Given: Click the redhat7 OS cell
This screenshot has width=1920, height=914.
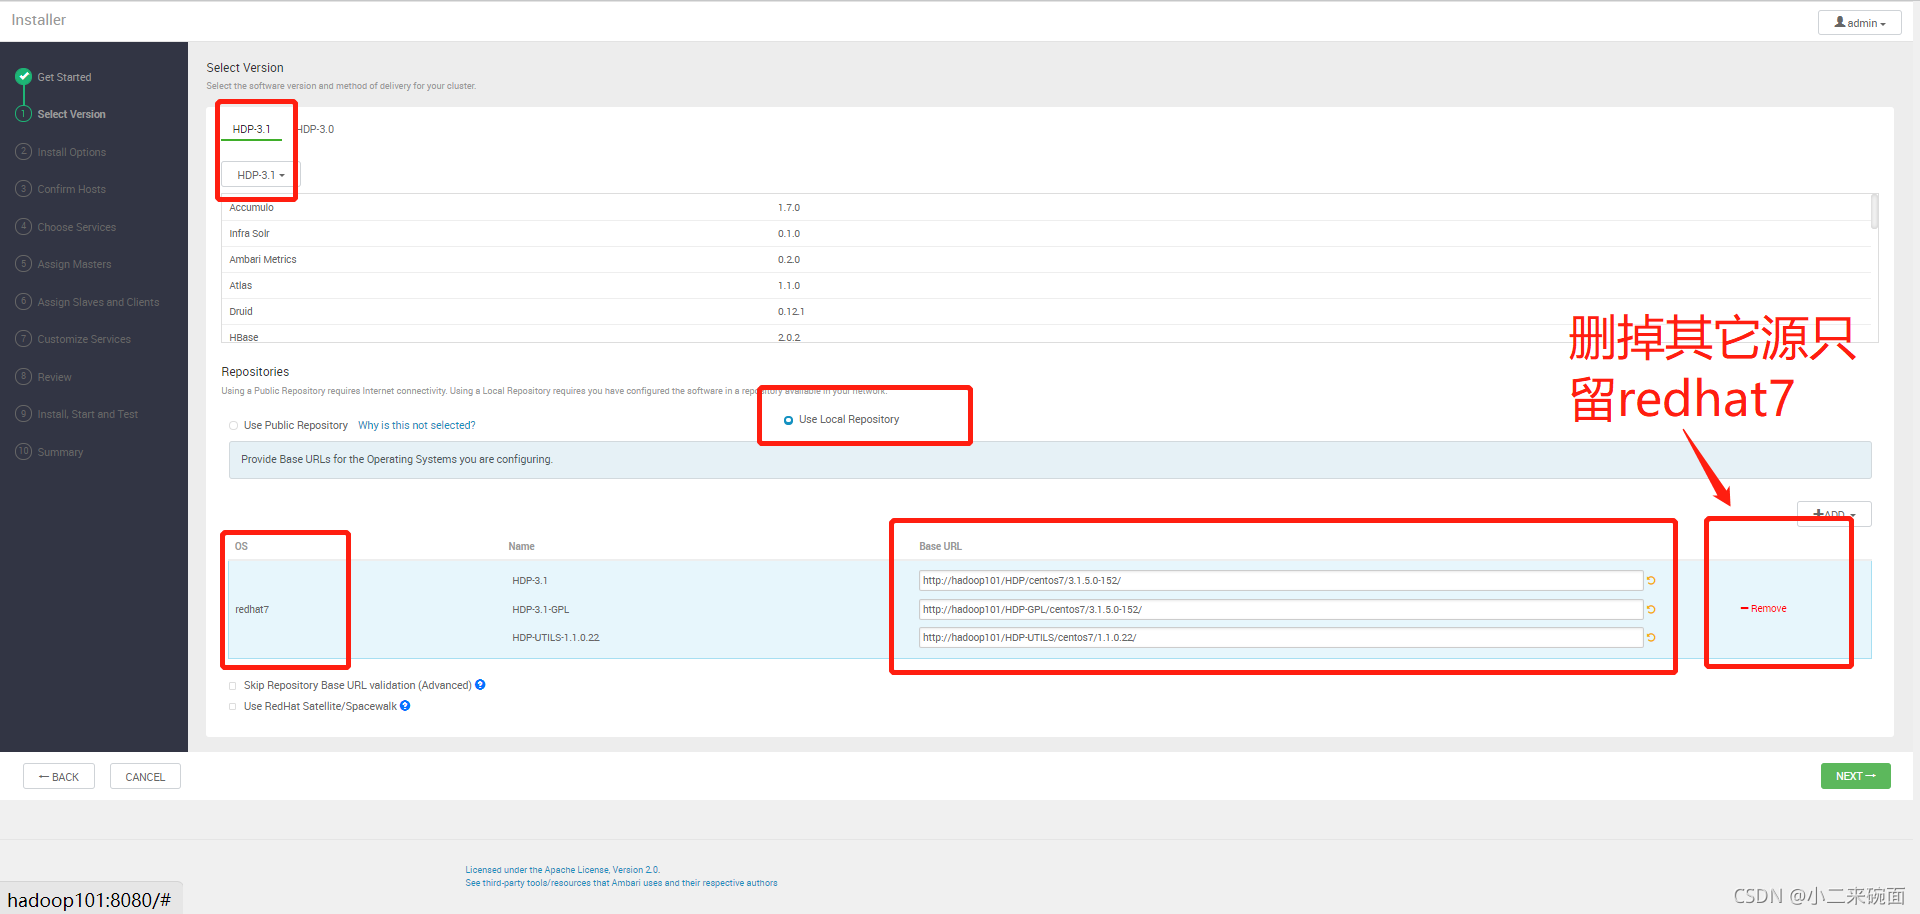Looking at the screenshot, I should click(x=252, y=610).
